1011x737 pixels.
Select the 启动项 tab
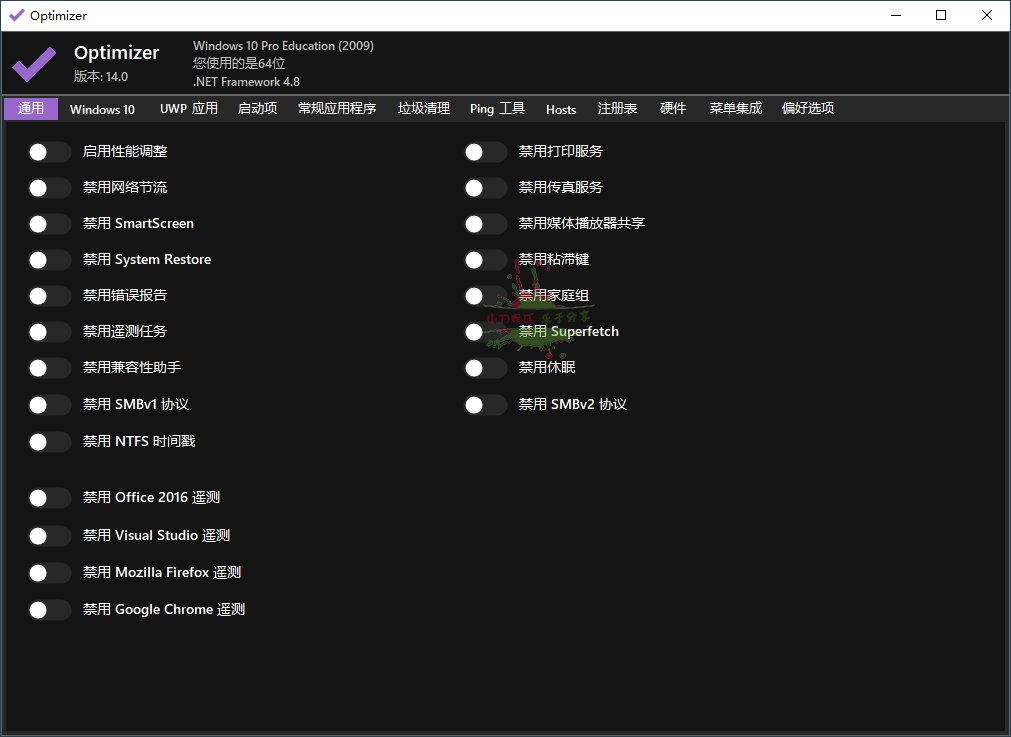(x=257, y=110)
